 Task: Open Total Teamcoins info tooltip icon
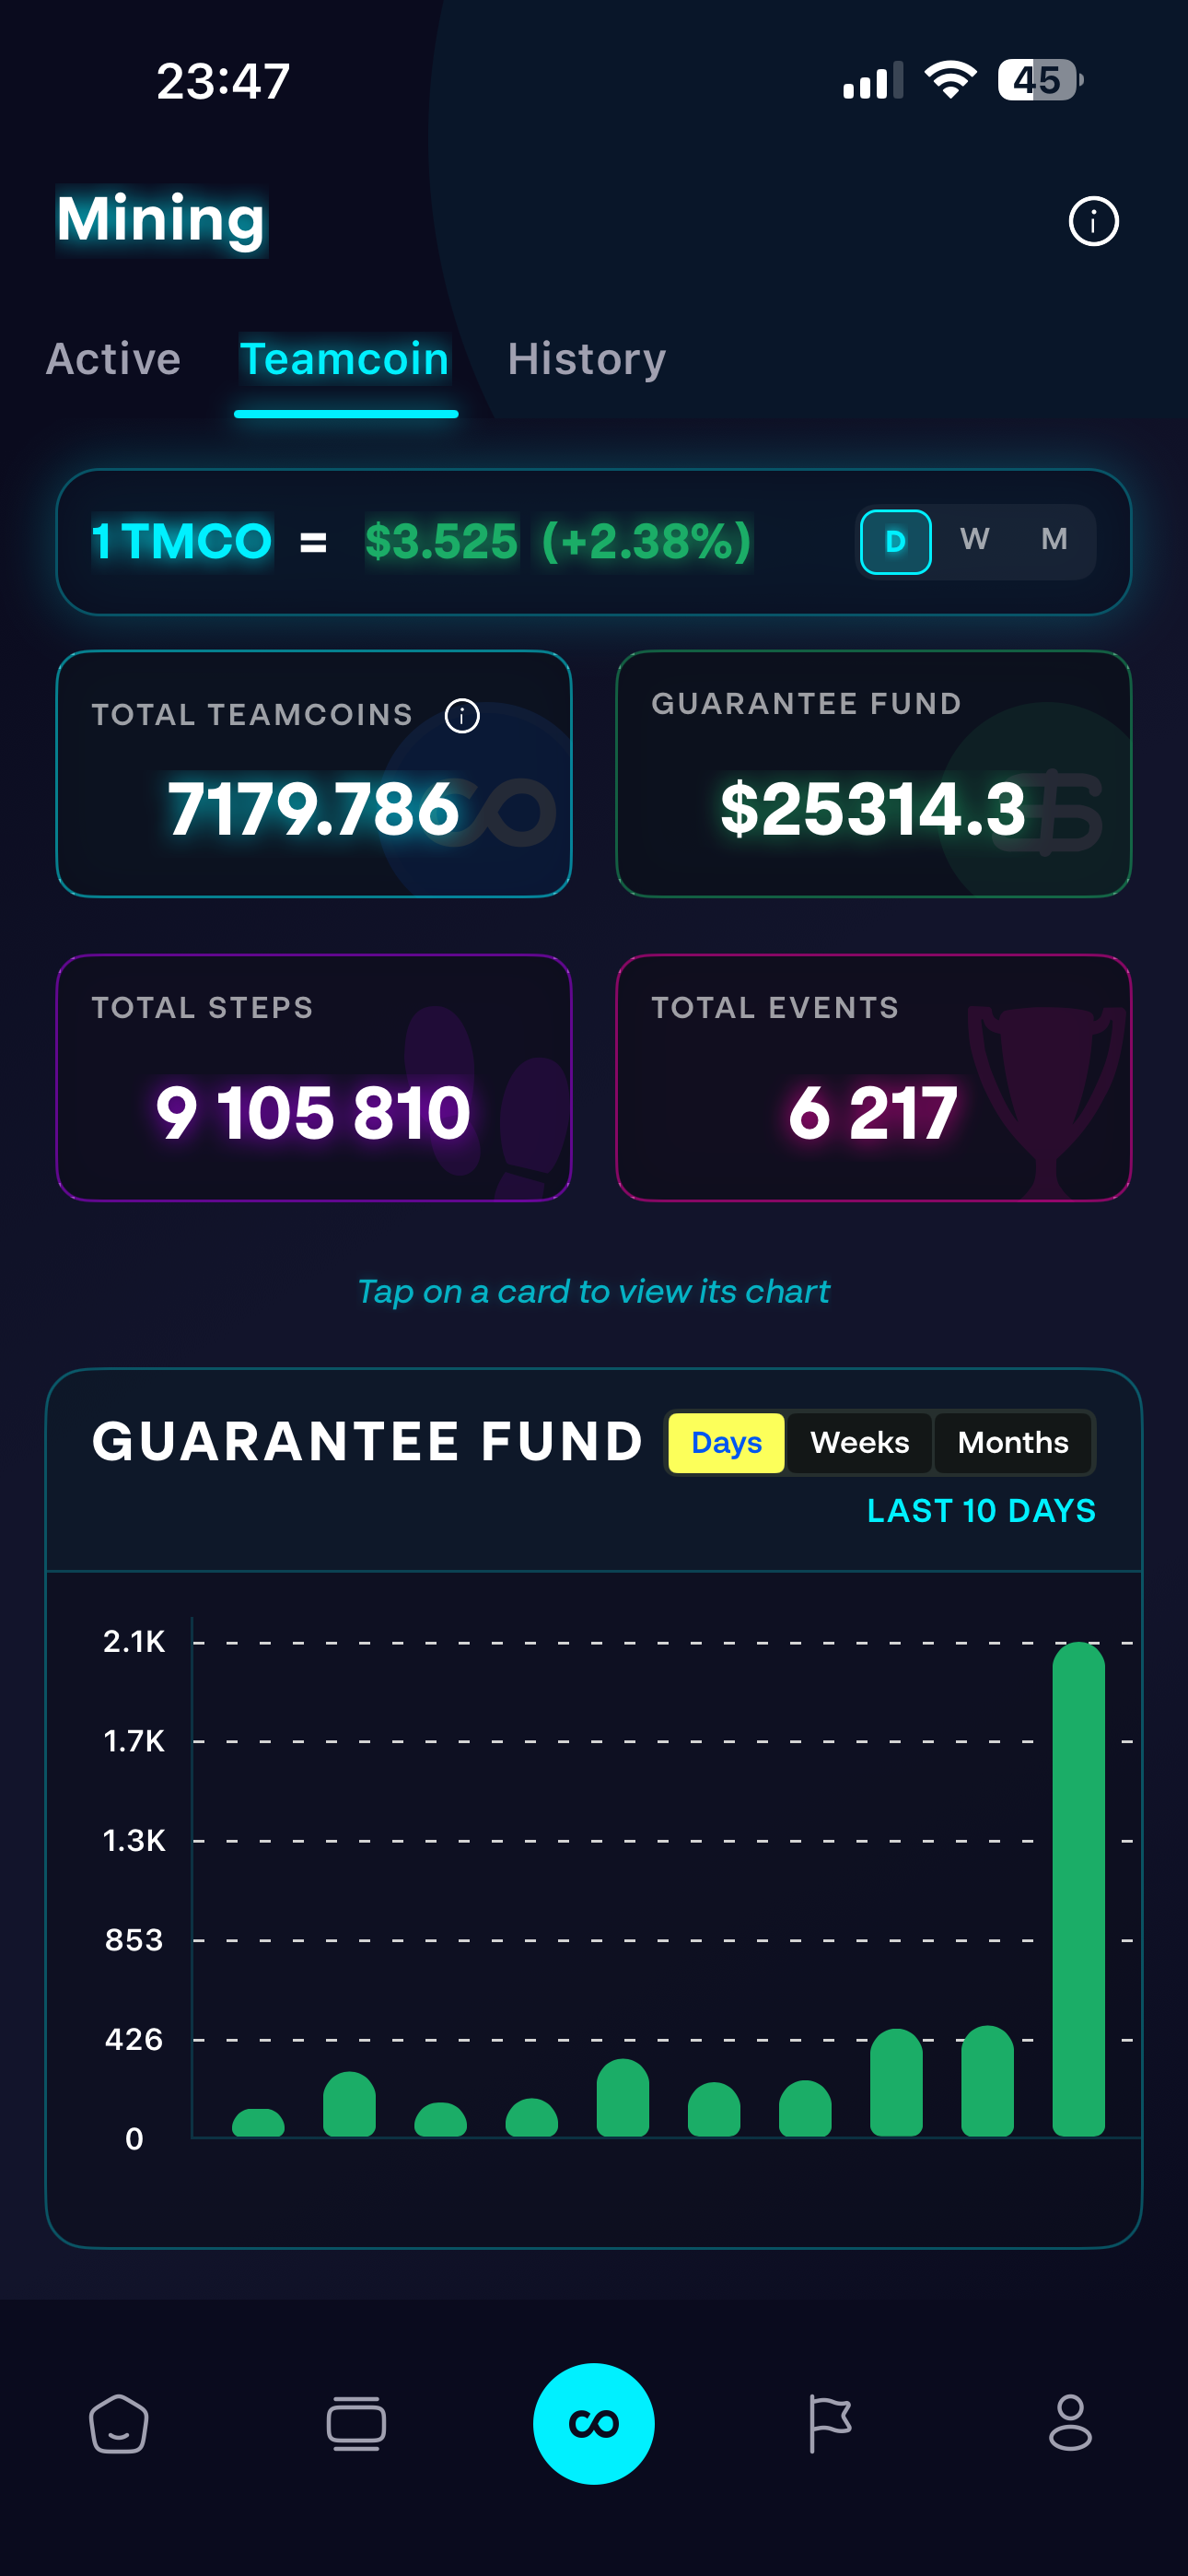(462, 716)
